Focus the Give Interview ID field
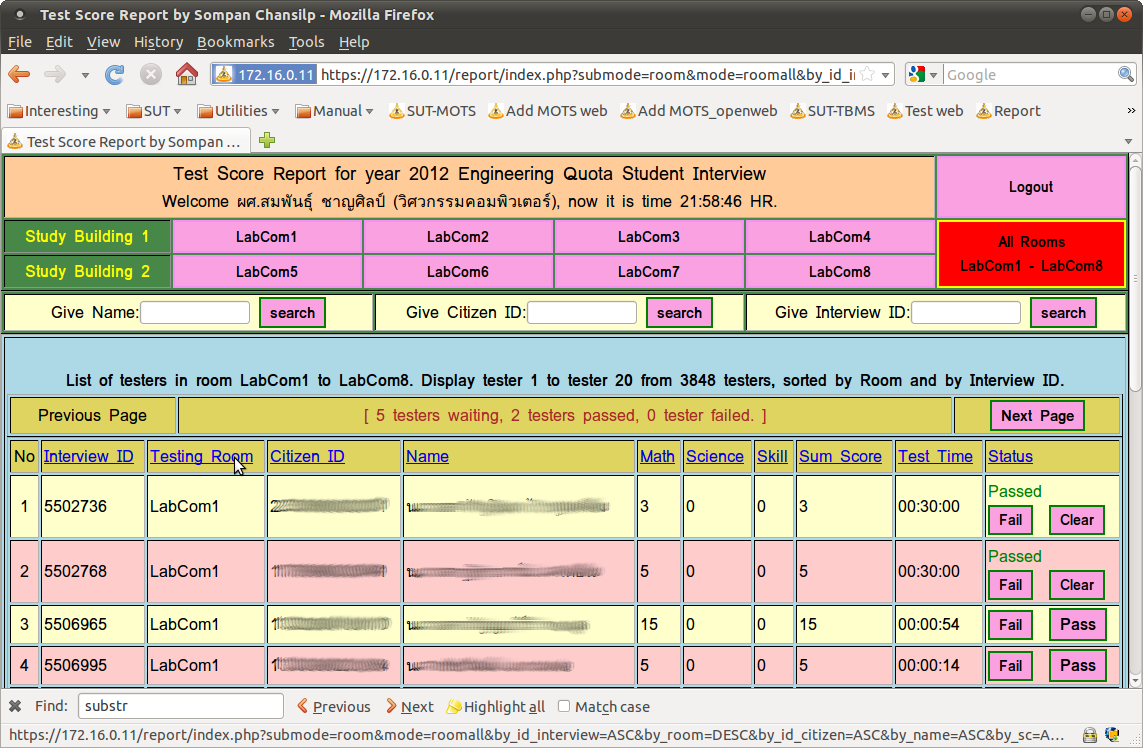1143x748 pixels. (x=965, y=313)
